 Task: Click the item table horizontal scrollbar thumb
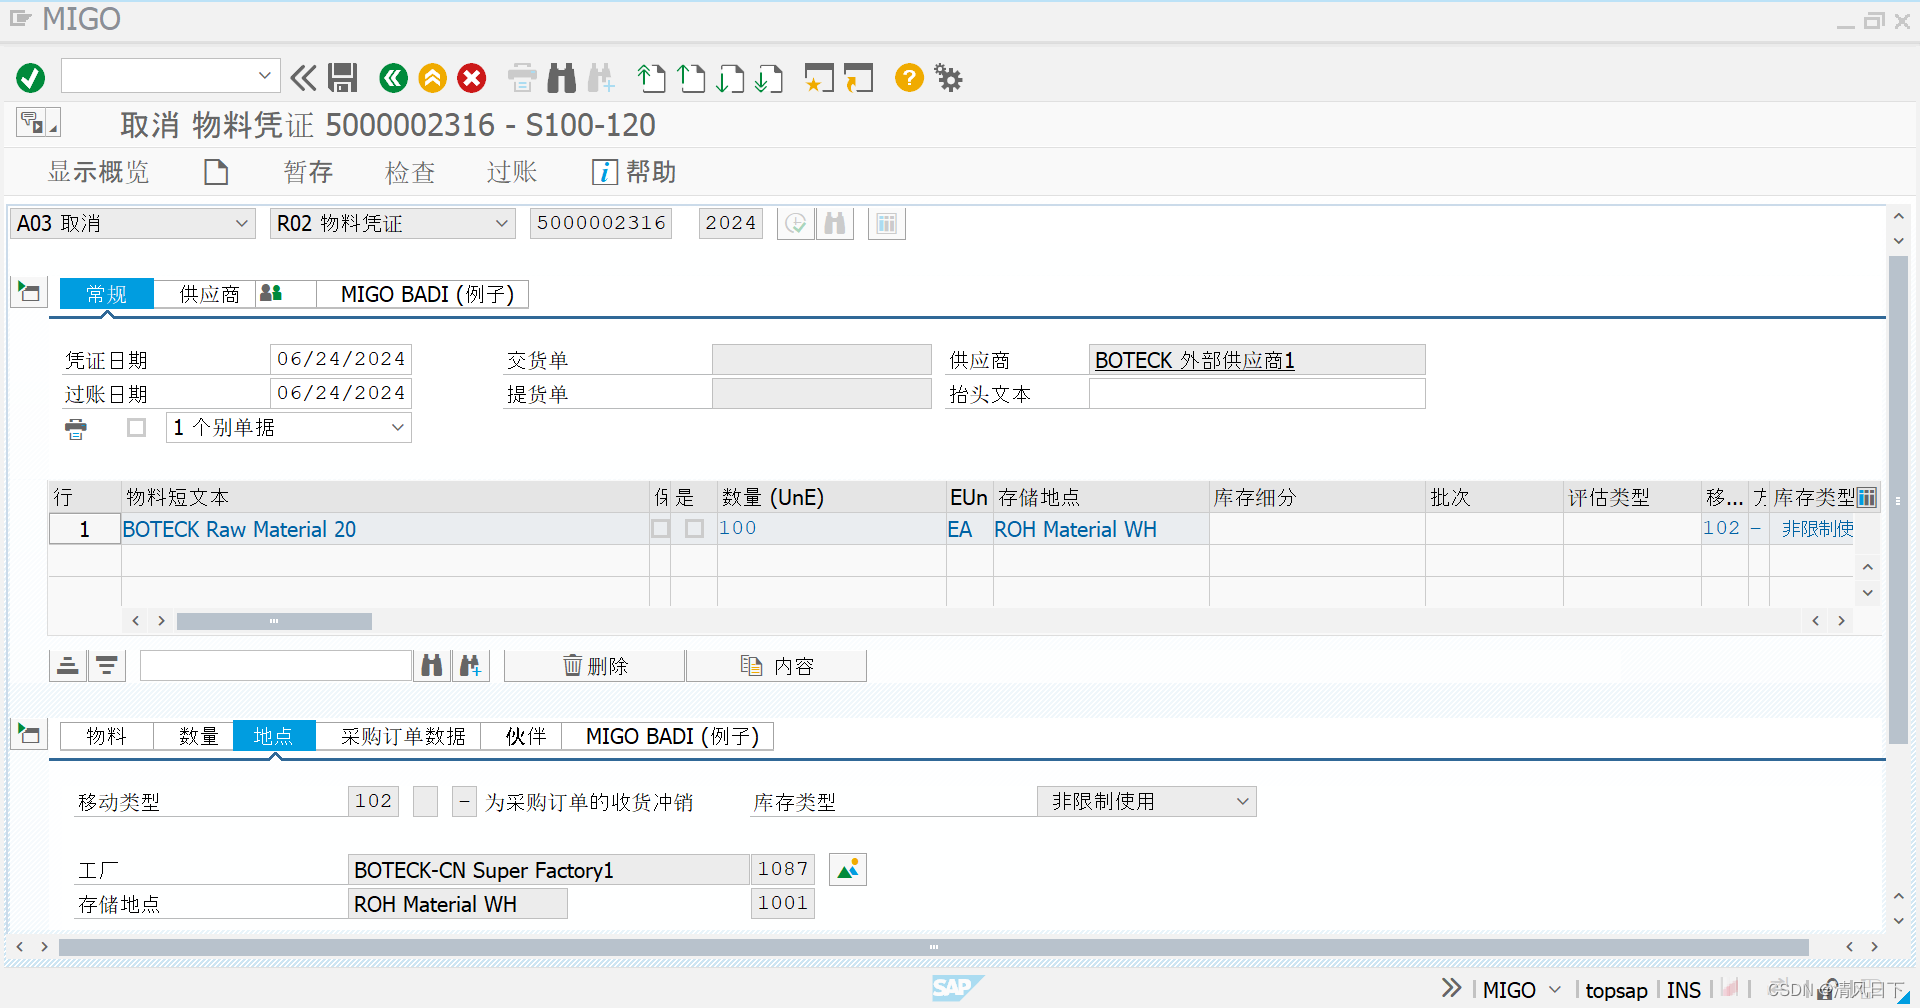pos(274,621)
